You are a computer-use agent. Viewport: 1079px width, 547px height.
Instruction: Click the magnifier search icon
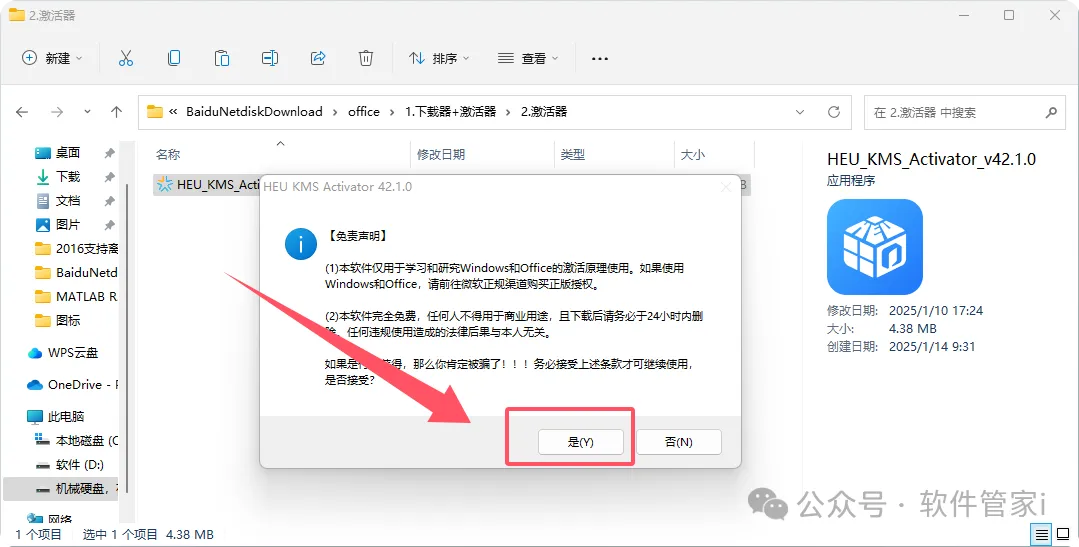pyautogui.click(x=1051, y=112)
